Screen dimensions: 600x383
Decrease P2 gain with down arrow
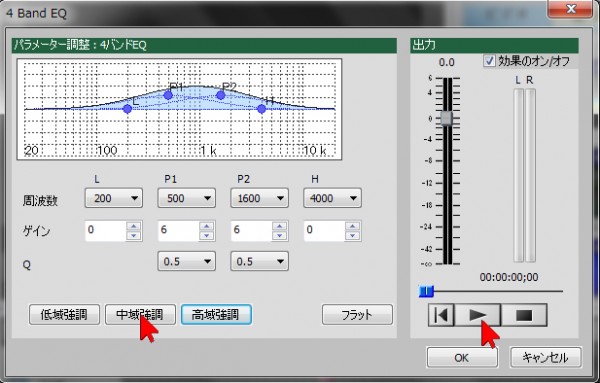point(280,236)
